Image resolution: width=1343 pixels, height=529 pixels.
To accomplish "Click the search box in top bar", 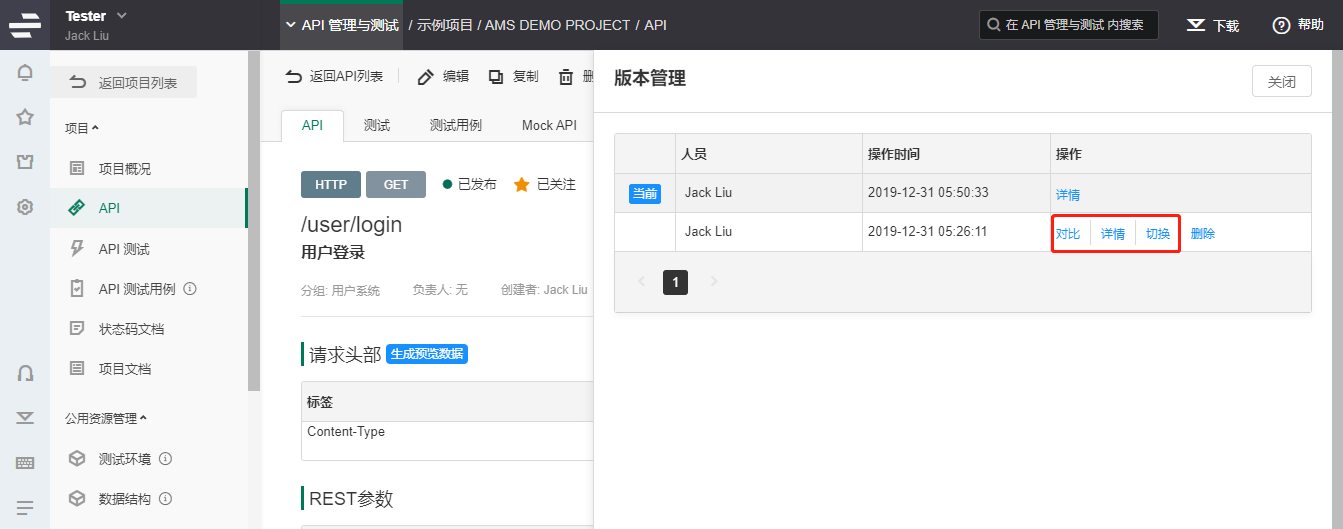I will pyautogui.click(x=1068, y=25).
